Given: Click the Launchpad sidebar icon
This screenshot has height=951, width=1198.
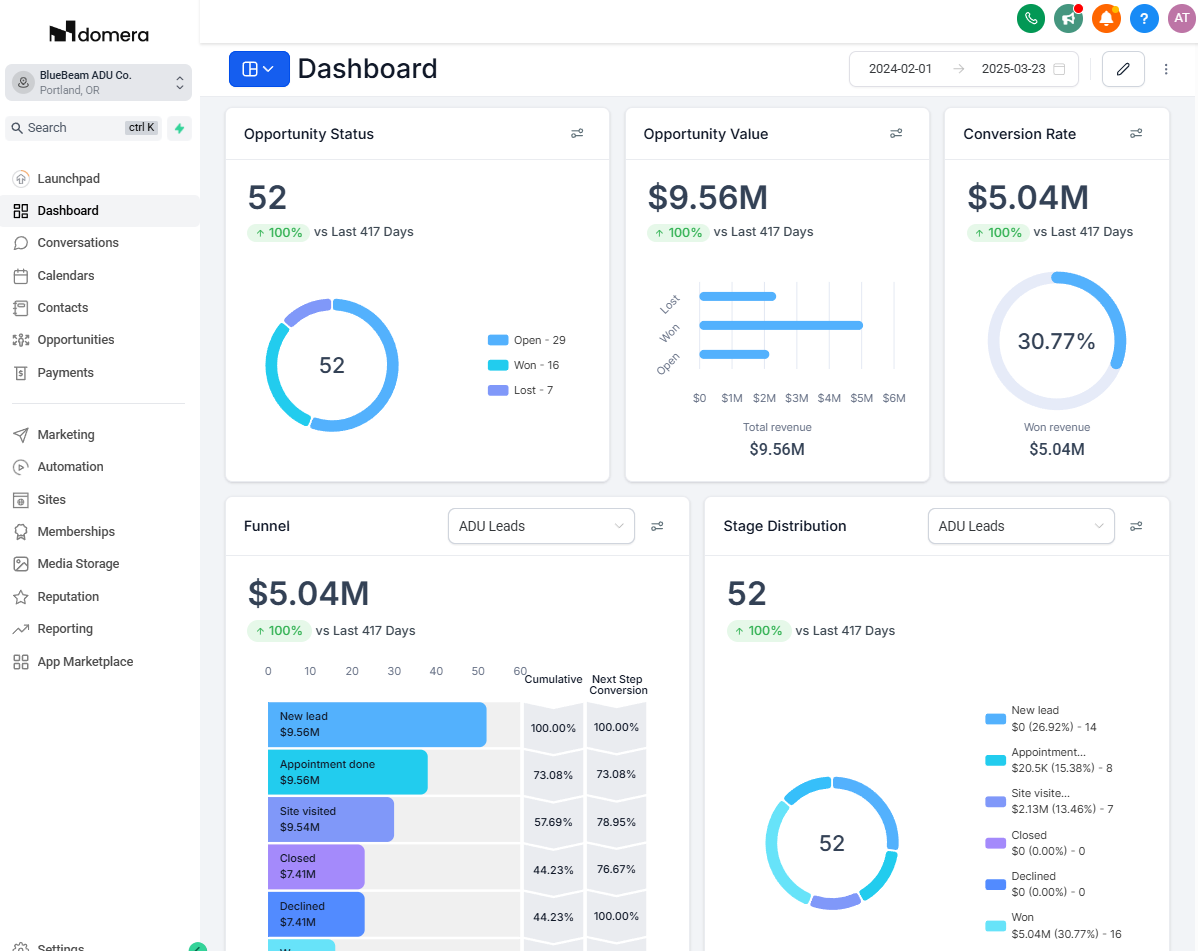Looking at the screenshot, I should (21, 179).
